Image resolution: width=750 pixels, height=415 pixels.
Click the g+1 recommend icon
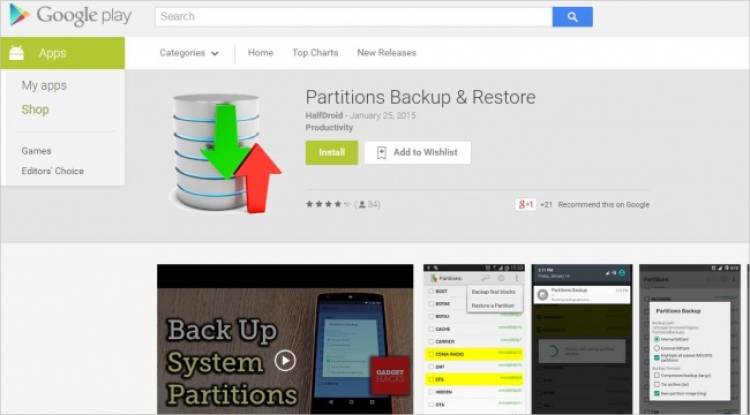pyautogui.click(x=526, y=204)
